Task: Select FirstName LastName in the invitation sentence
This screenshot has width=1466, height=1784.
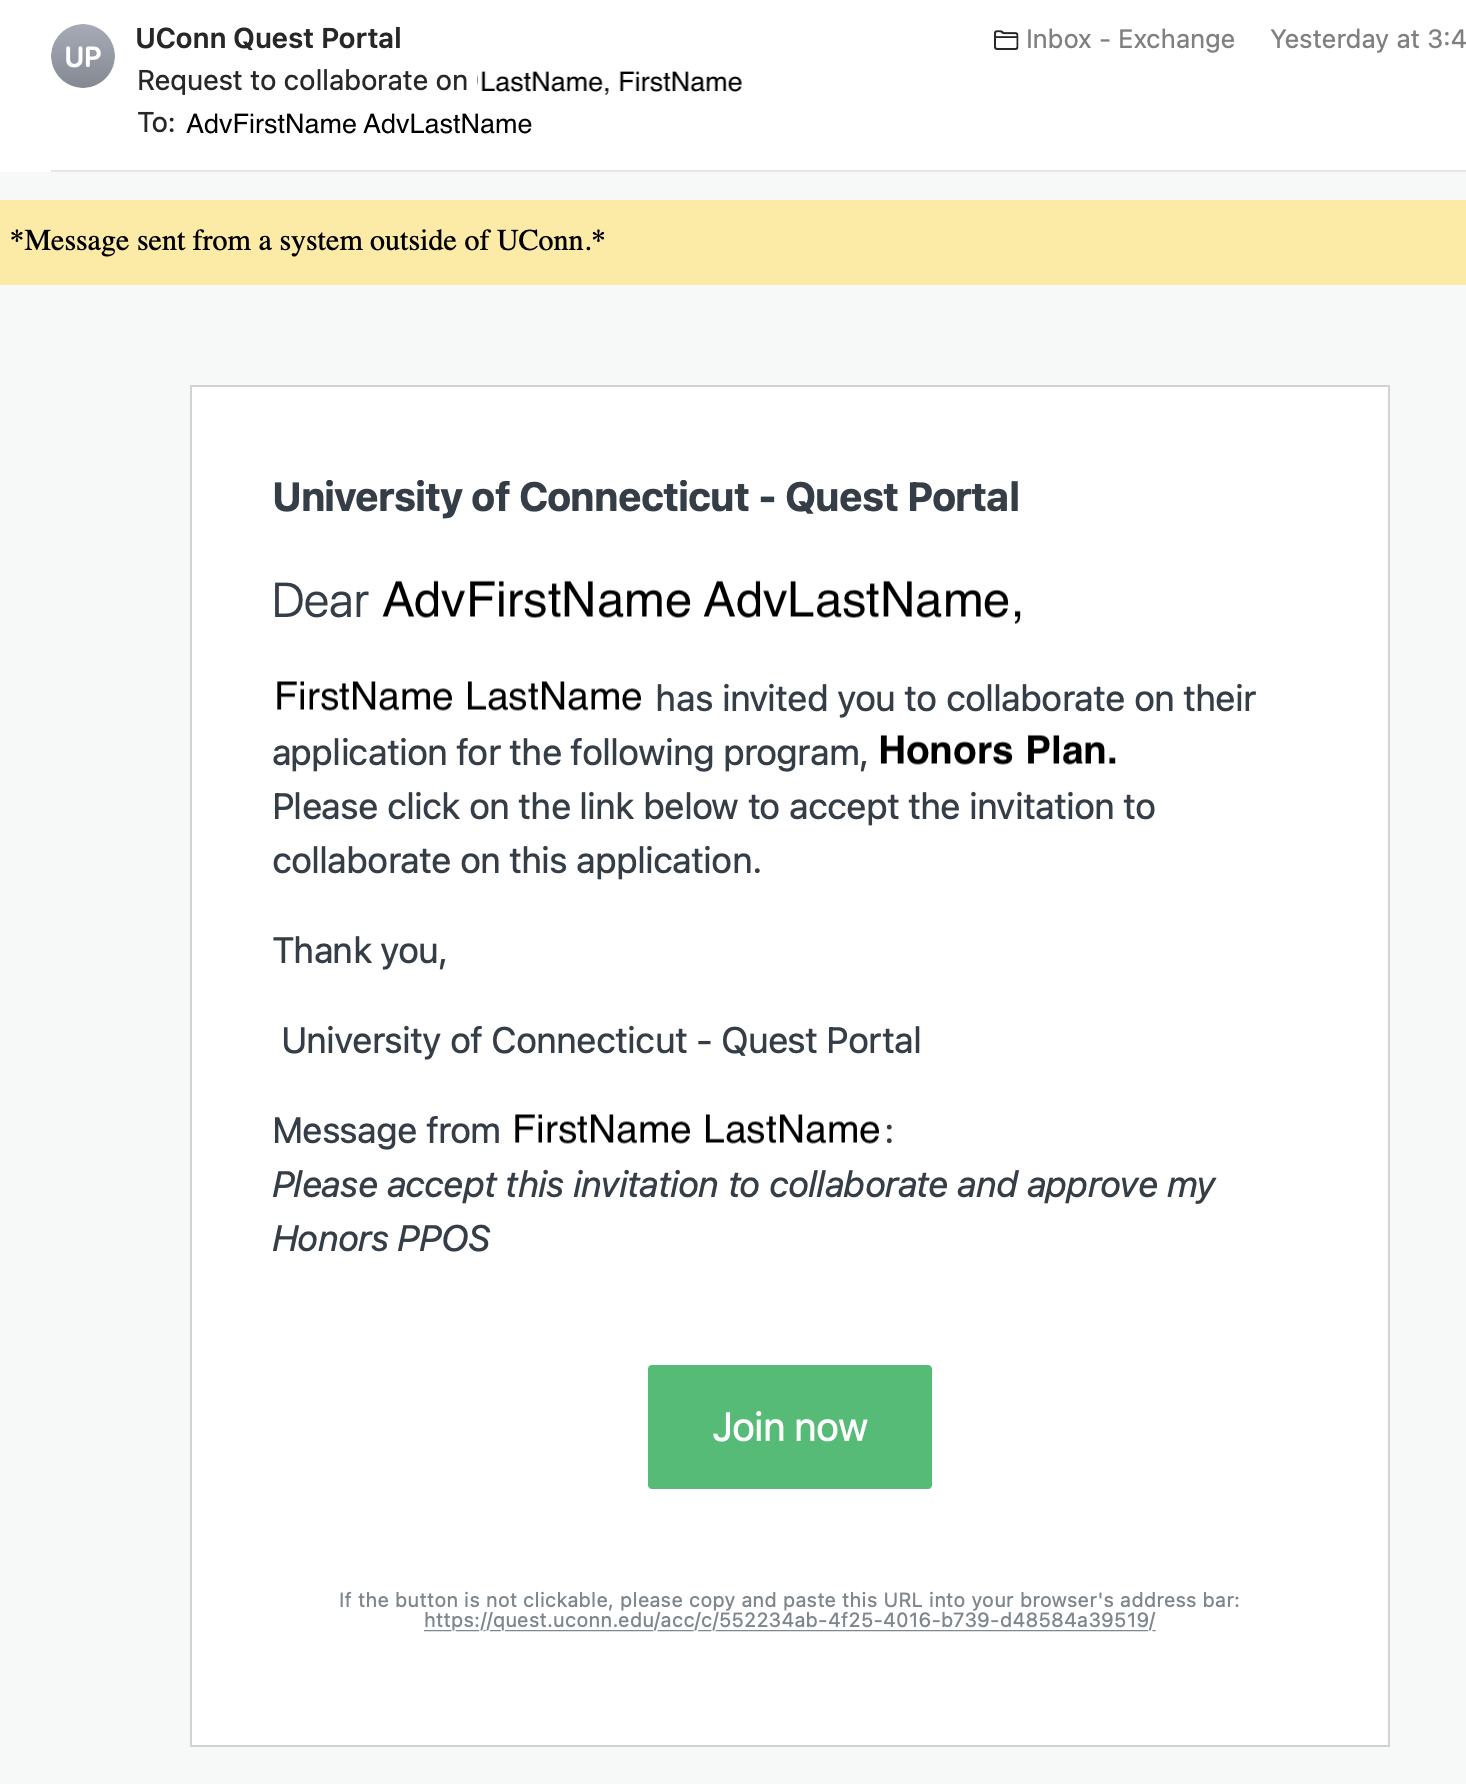Action: (458, 695)
